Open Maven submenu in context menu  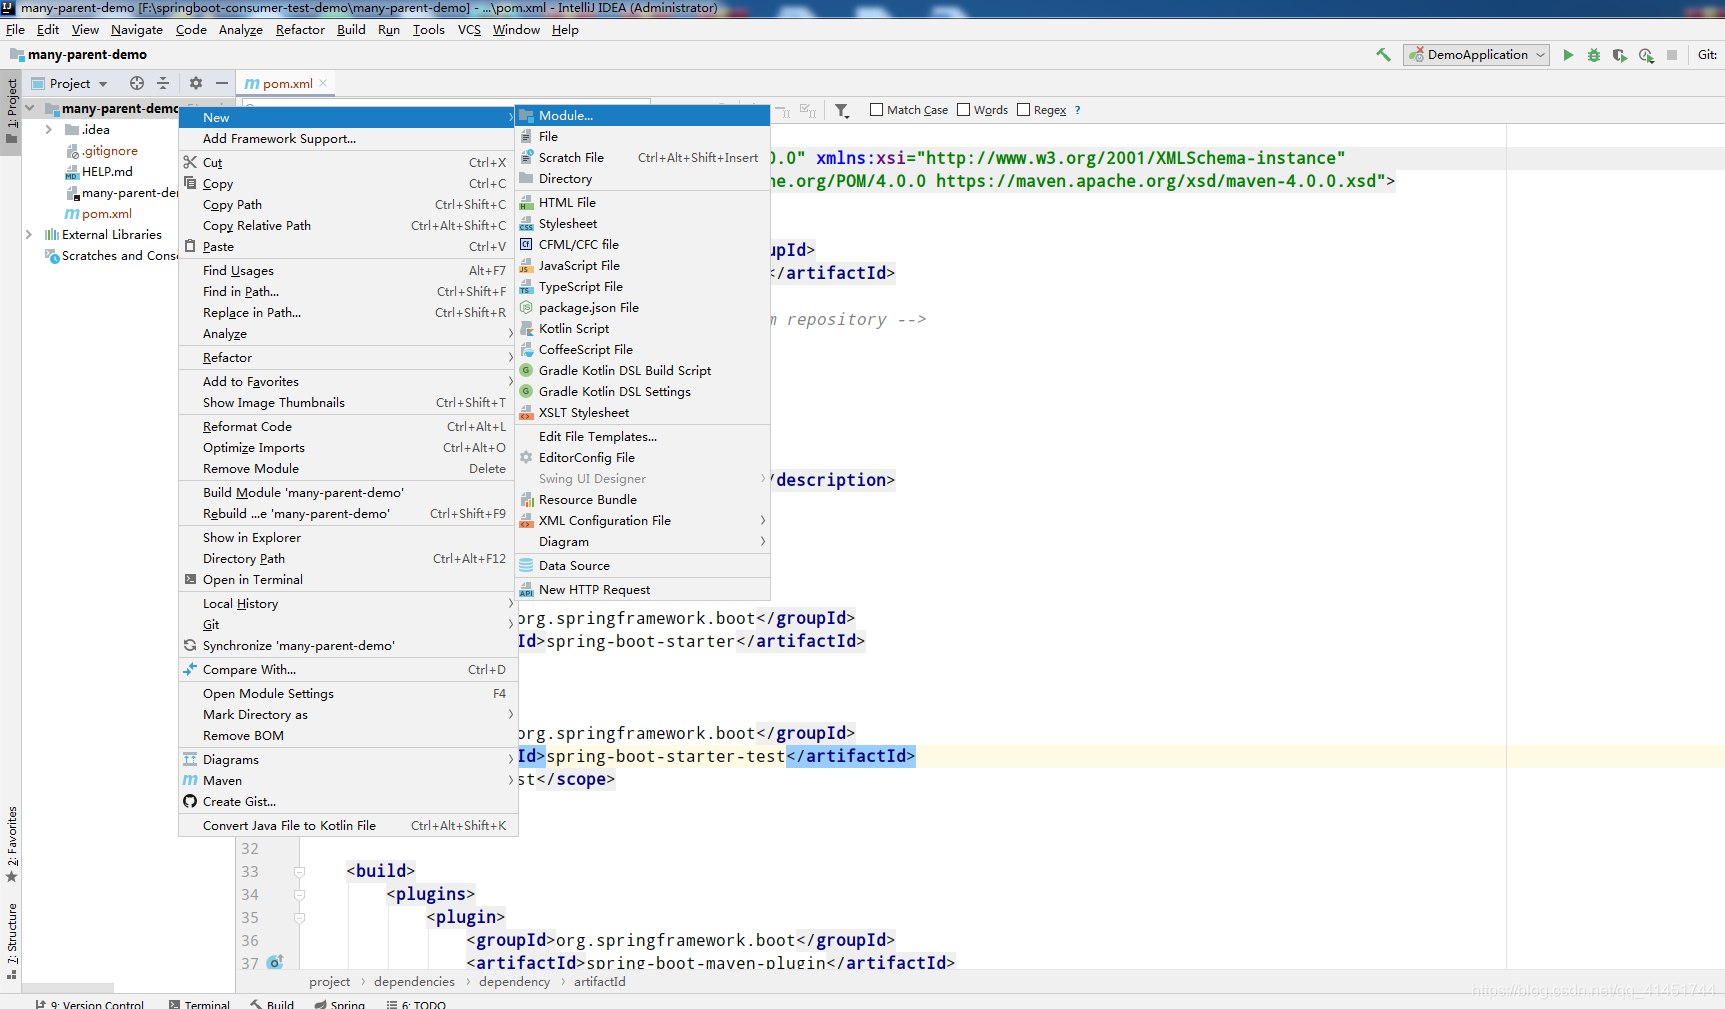point(347,781)
